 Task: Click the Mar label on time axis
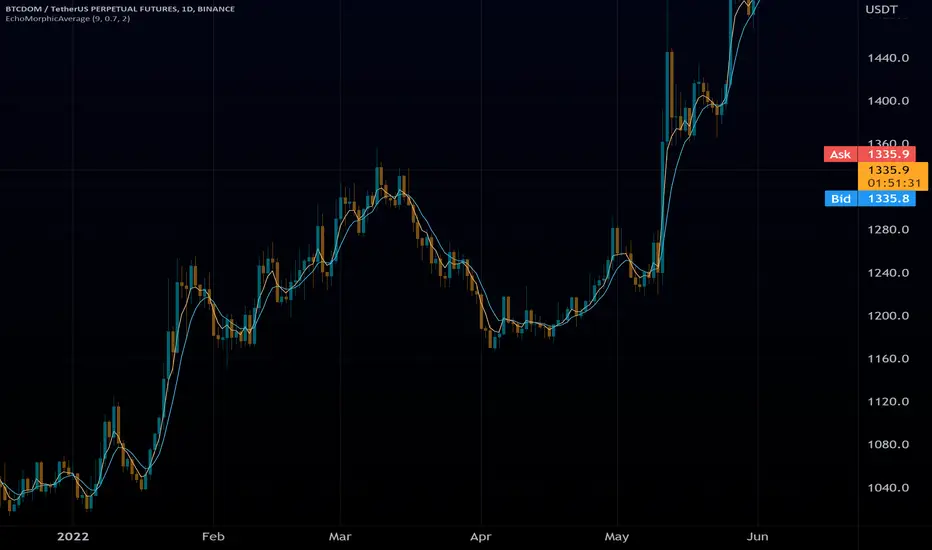tap(340, 536)
